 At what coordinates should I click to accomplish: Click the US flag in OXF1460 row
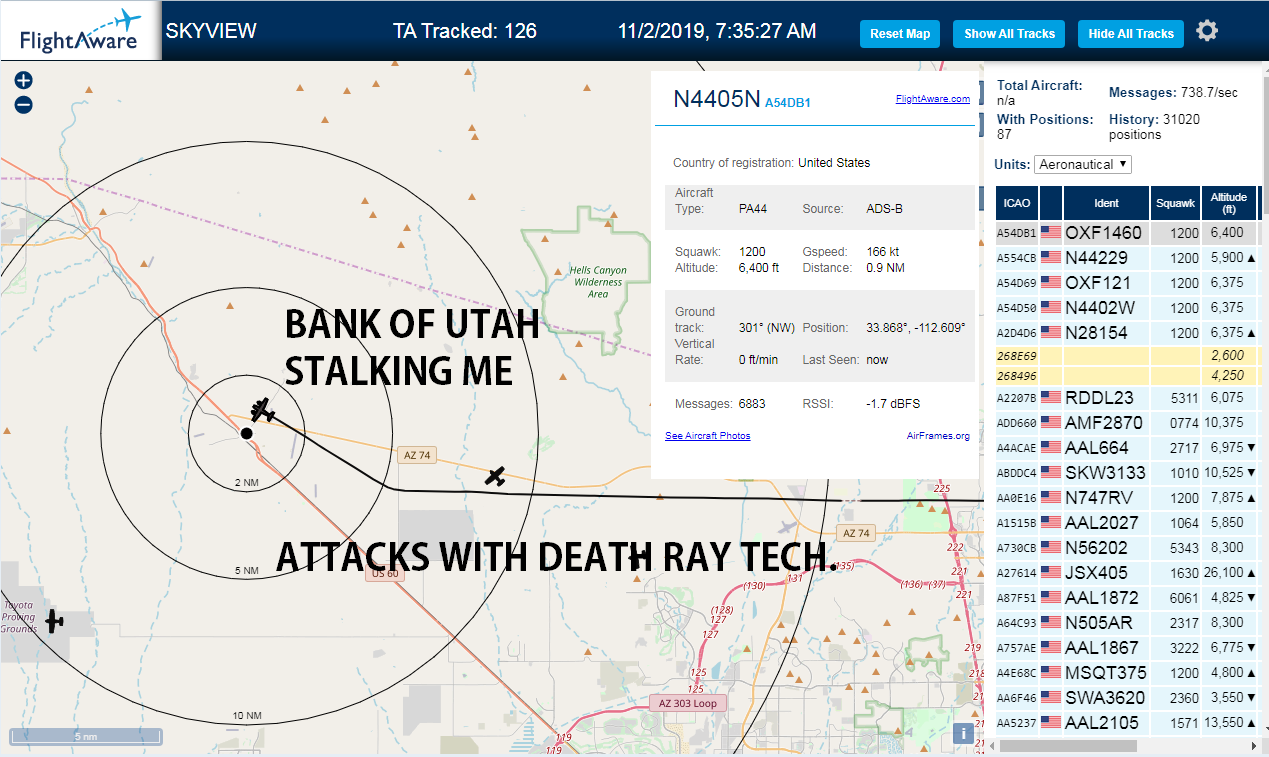click(1050, 233)
